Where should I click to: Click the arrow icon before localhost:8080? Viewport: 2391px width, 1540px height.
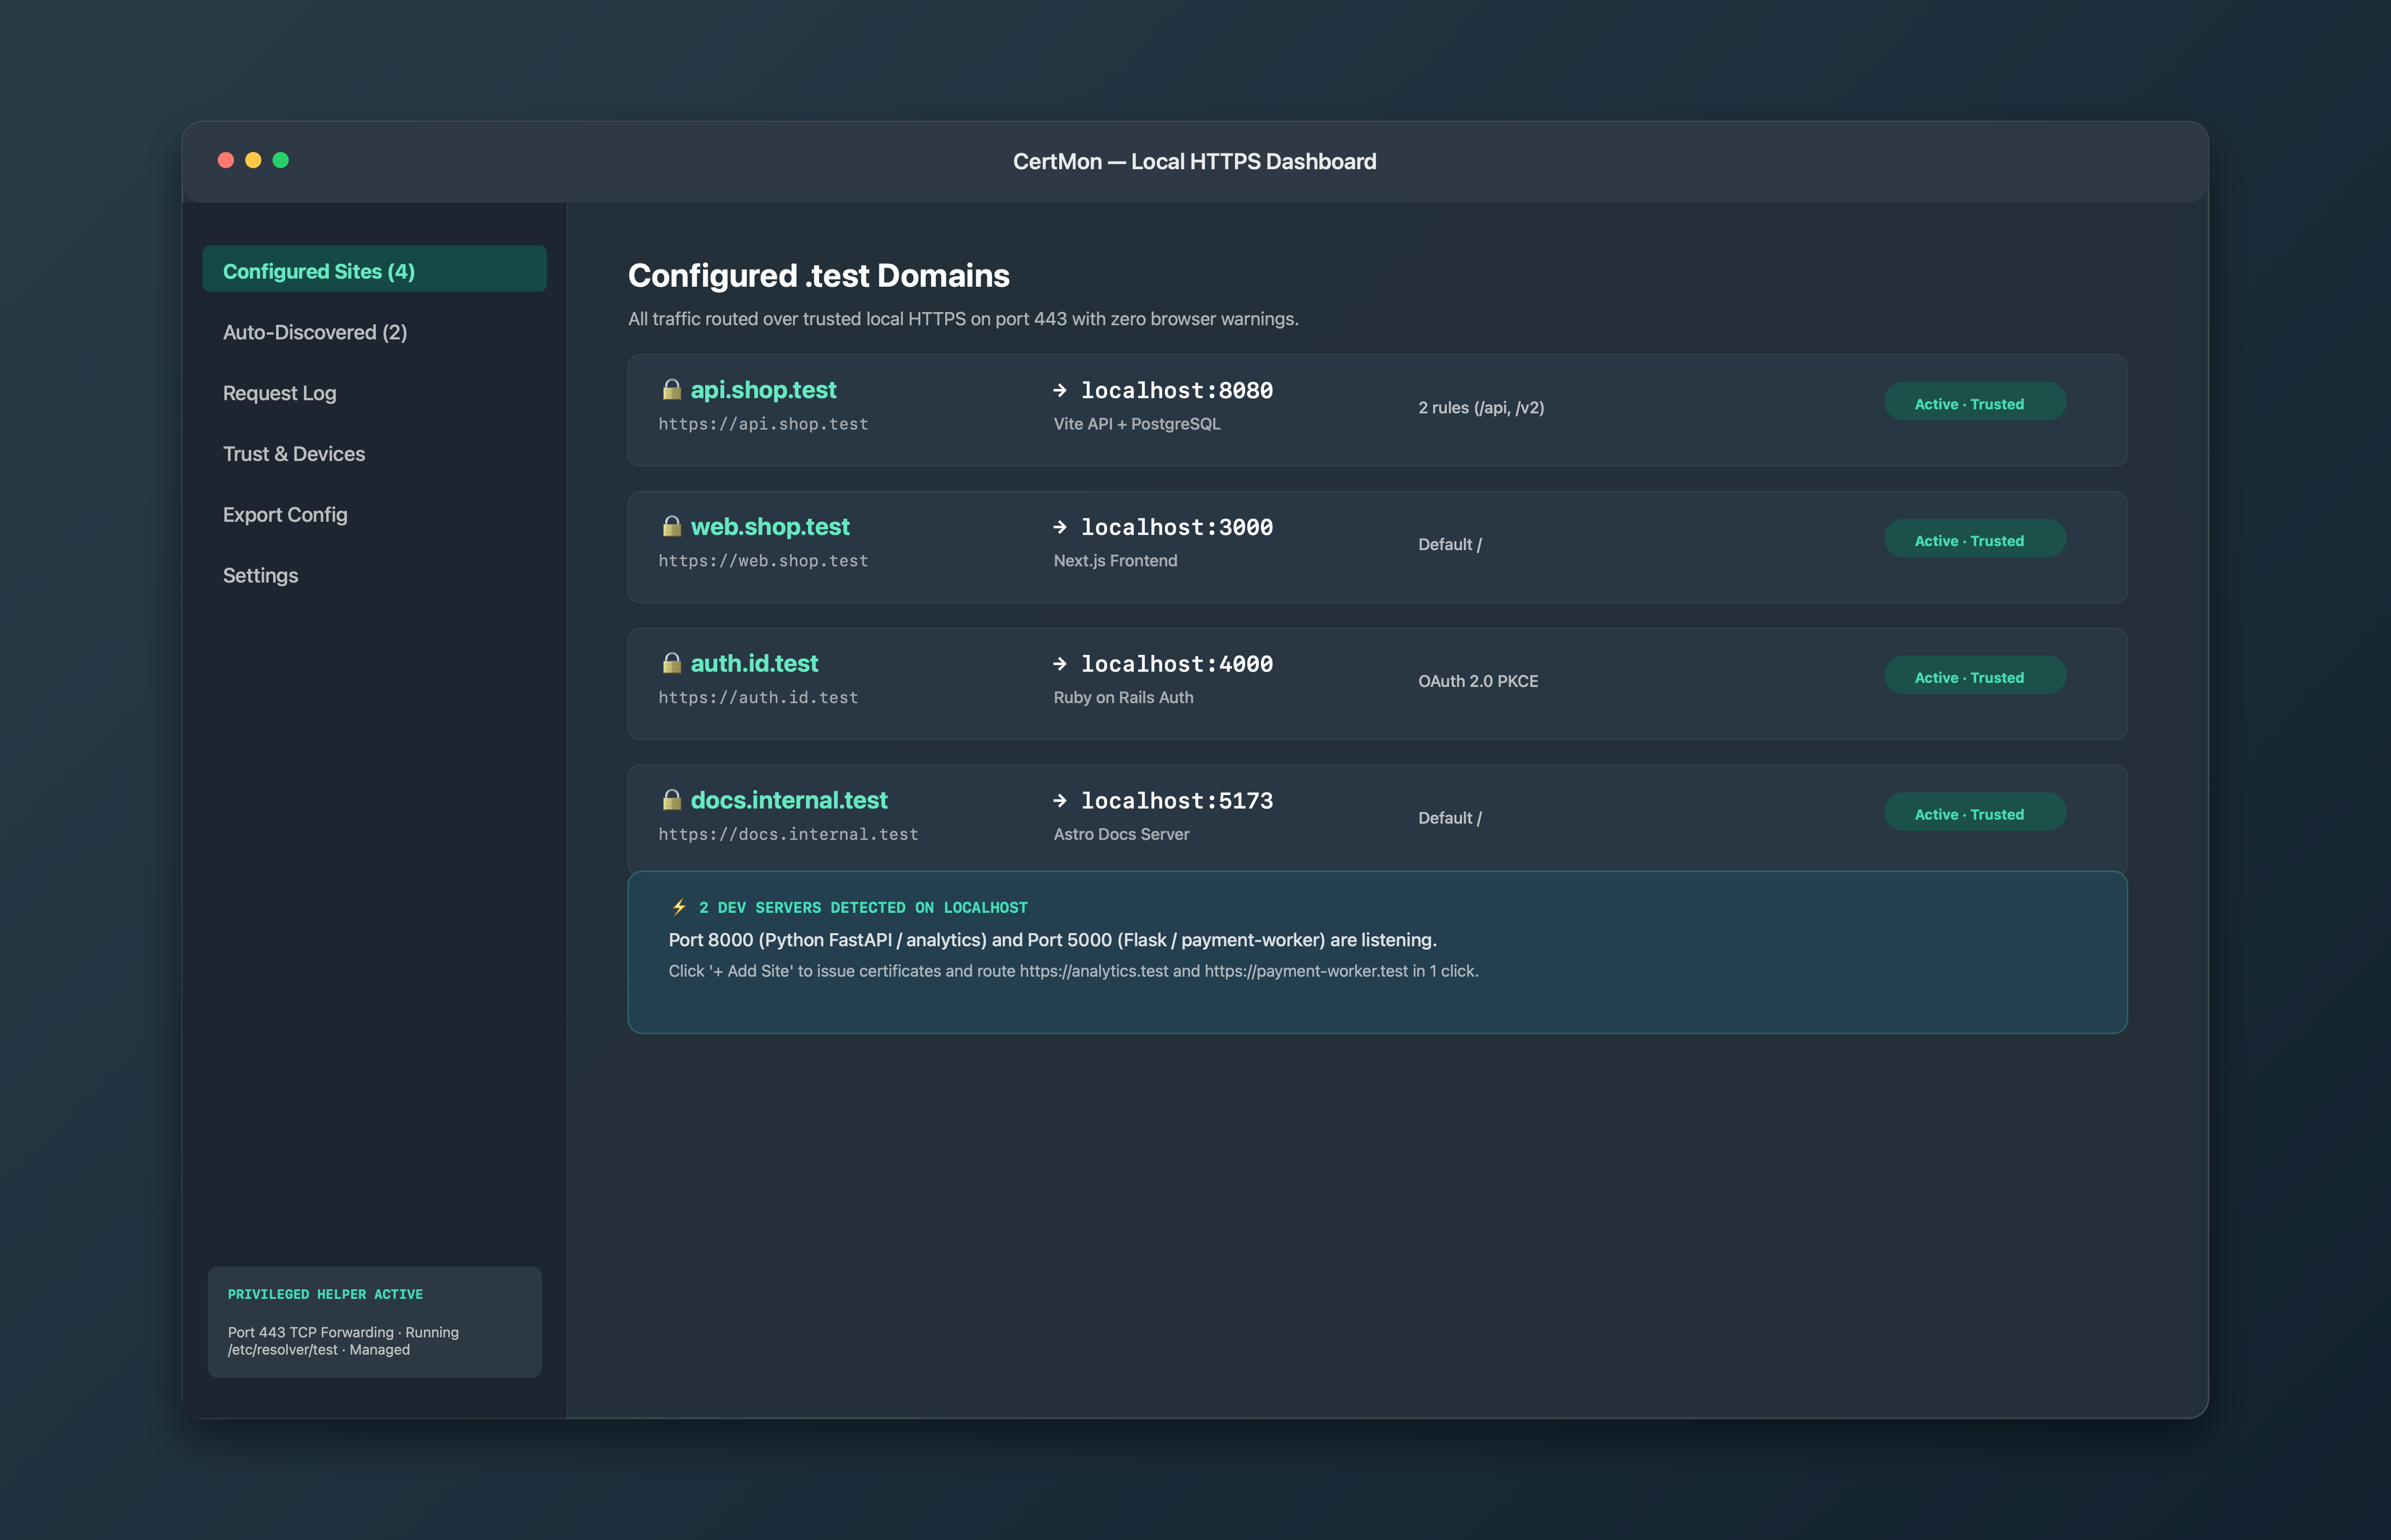[x=1060, y=390]
